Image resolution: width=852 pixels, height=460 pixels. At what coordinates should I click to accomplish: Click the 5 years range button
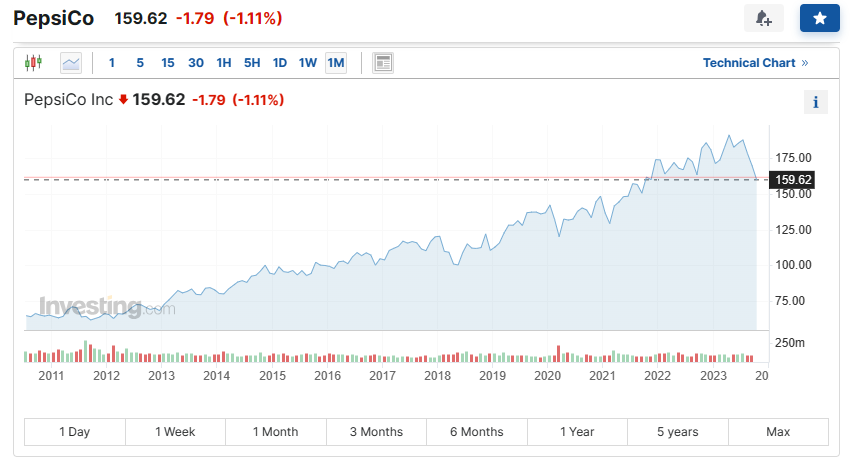coord(678,432)
